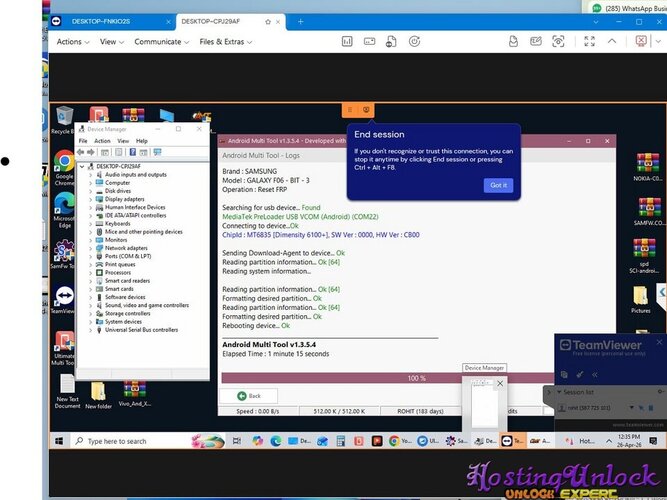The image size is (667, 500).
Task: Focus the Type here to search box
Action: click(x=149, y=441)
